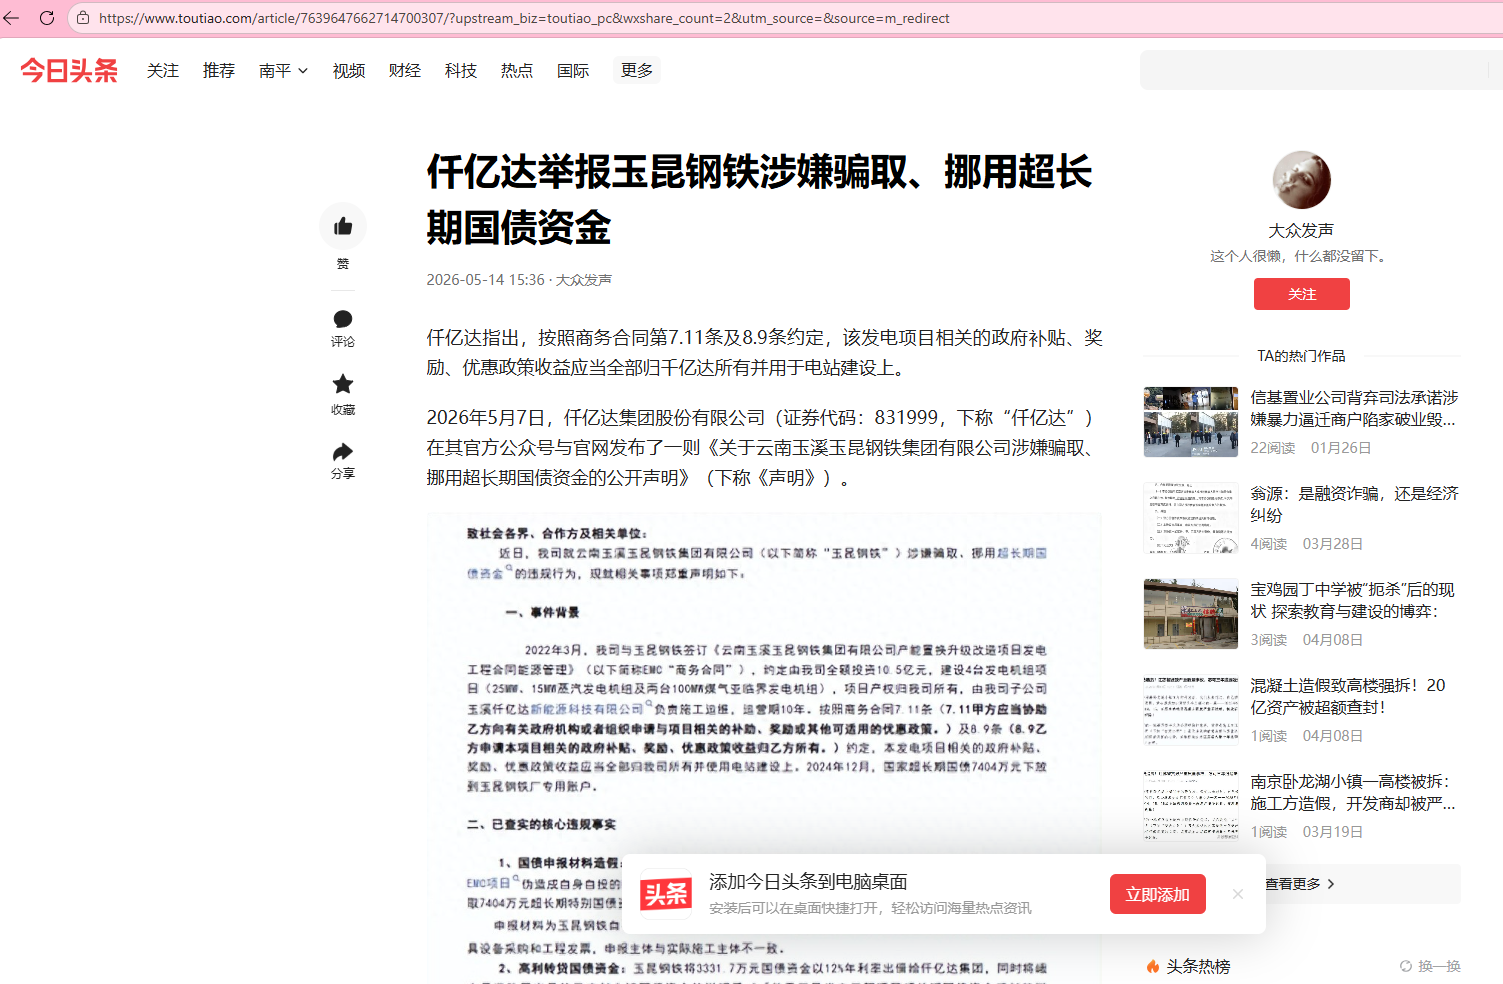
Task: Open the 今日头条 logo homepage
Action: [x=69, y=71]
